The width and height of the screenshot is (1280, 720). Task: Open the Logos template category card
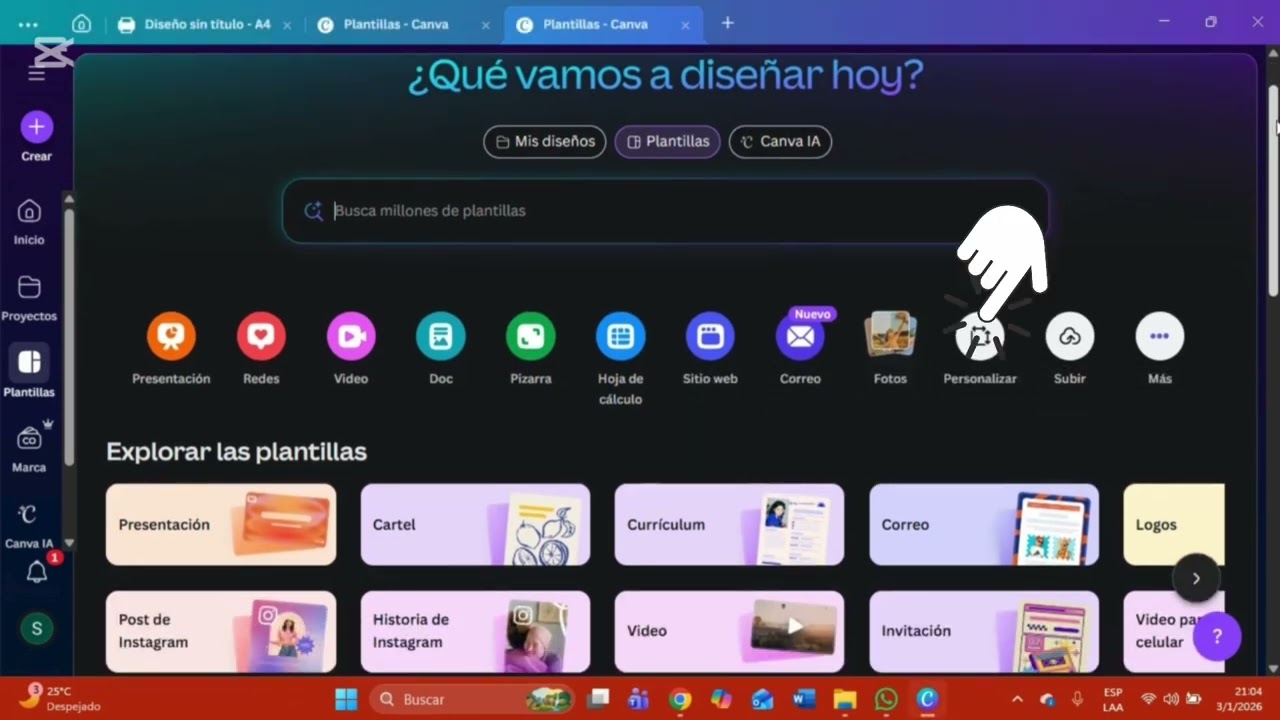[1174, 524]
